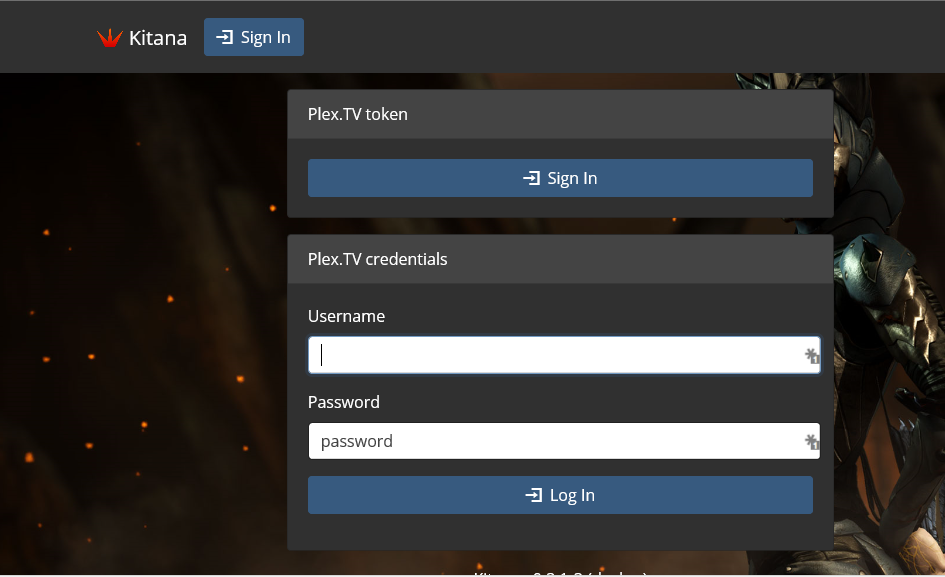Select the Plex.TV token panel header
945x577 pixels.
(x=560, y=114)
